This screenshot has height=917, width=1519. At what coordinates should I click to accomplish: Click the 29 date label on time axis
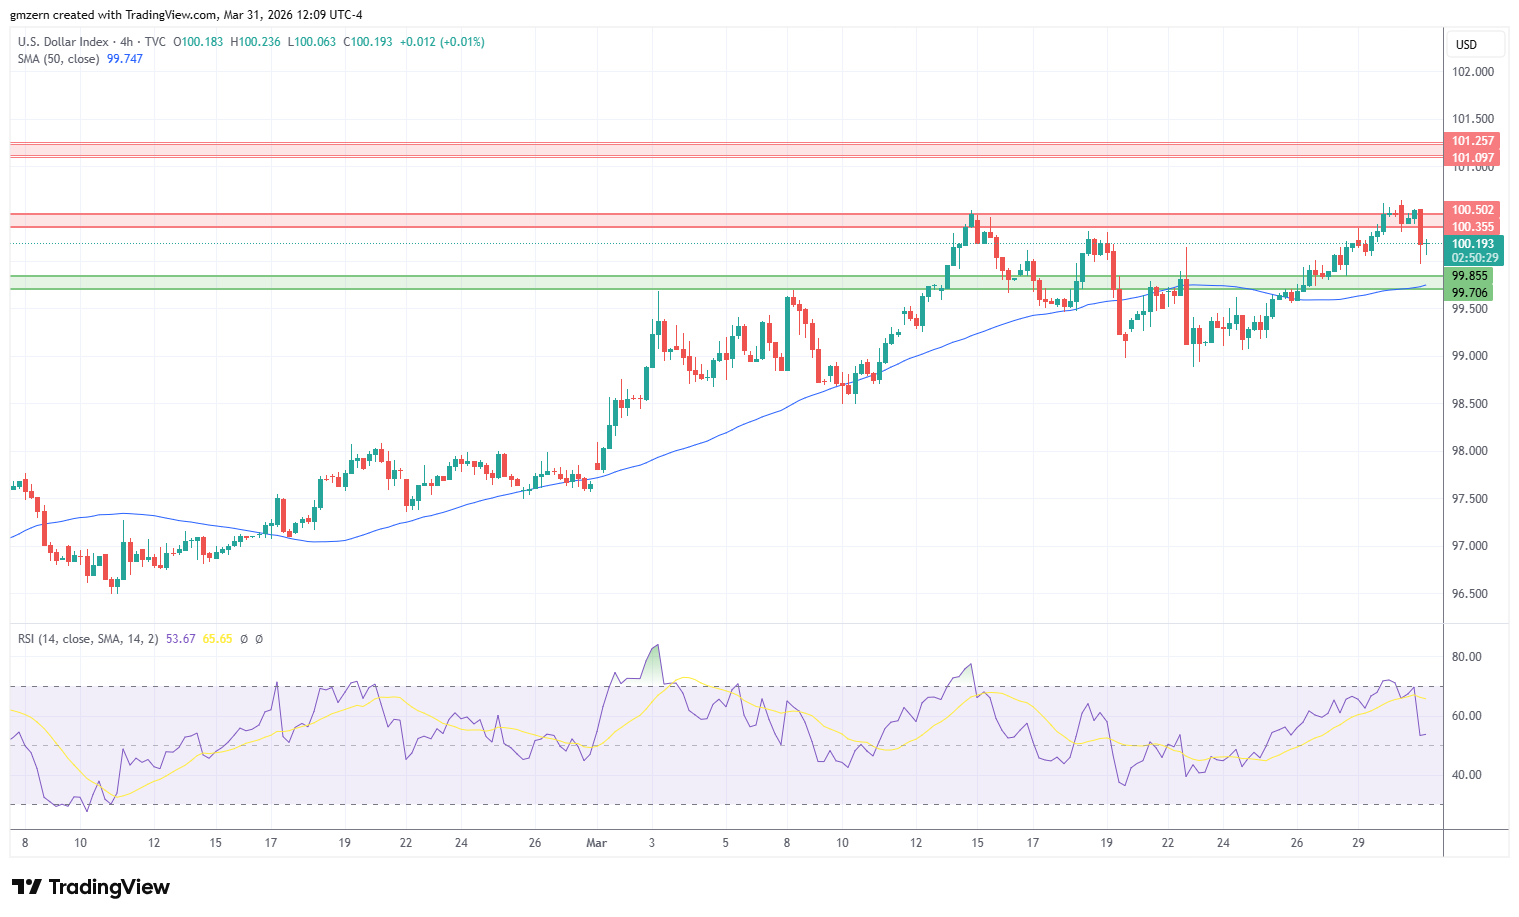pos(1359,843)
